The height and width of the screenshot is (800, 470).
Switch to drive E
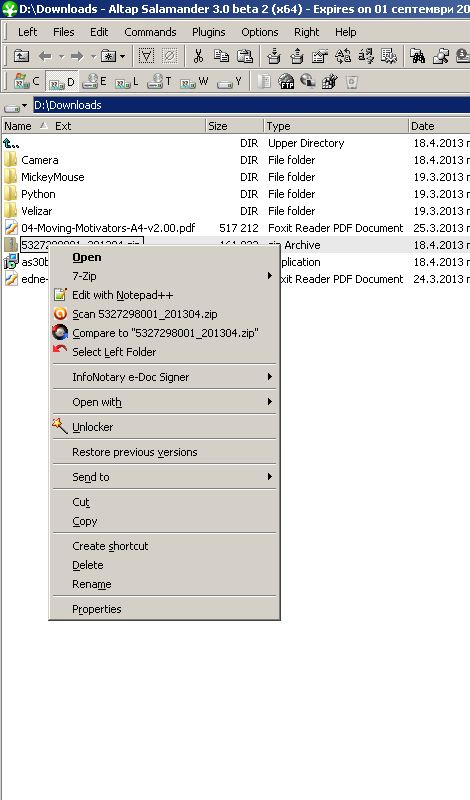click(95, 81)
